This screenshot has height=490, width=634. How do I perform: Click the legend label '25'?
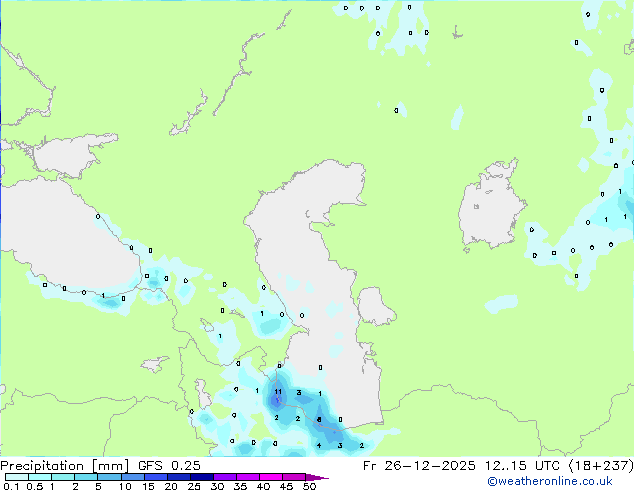coord(194,486)
